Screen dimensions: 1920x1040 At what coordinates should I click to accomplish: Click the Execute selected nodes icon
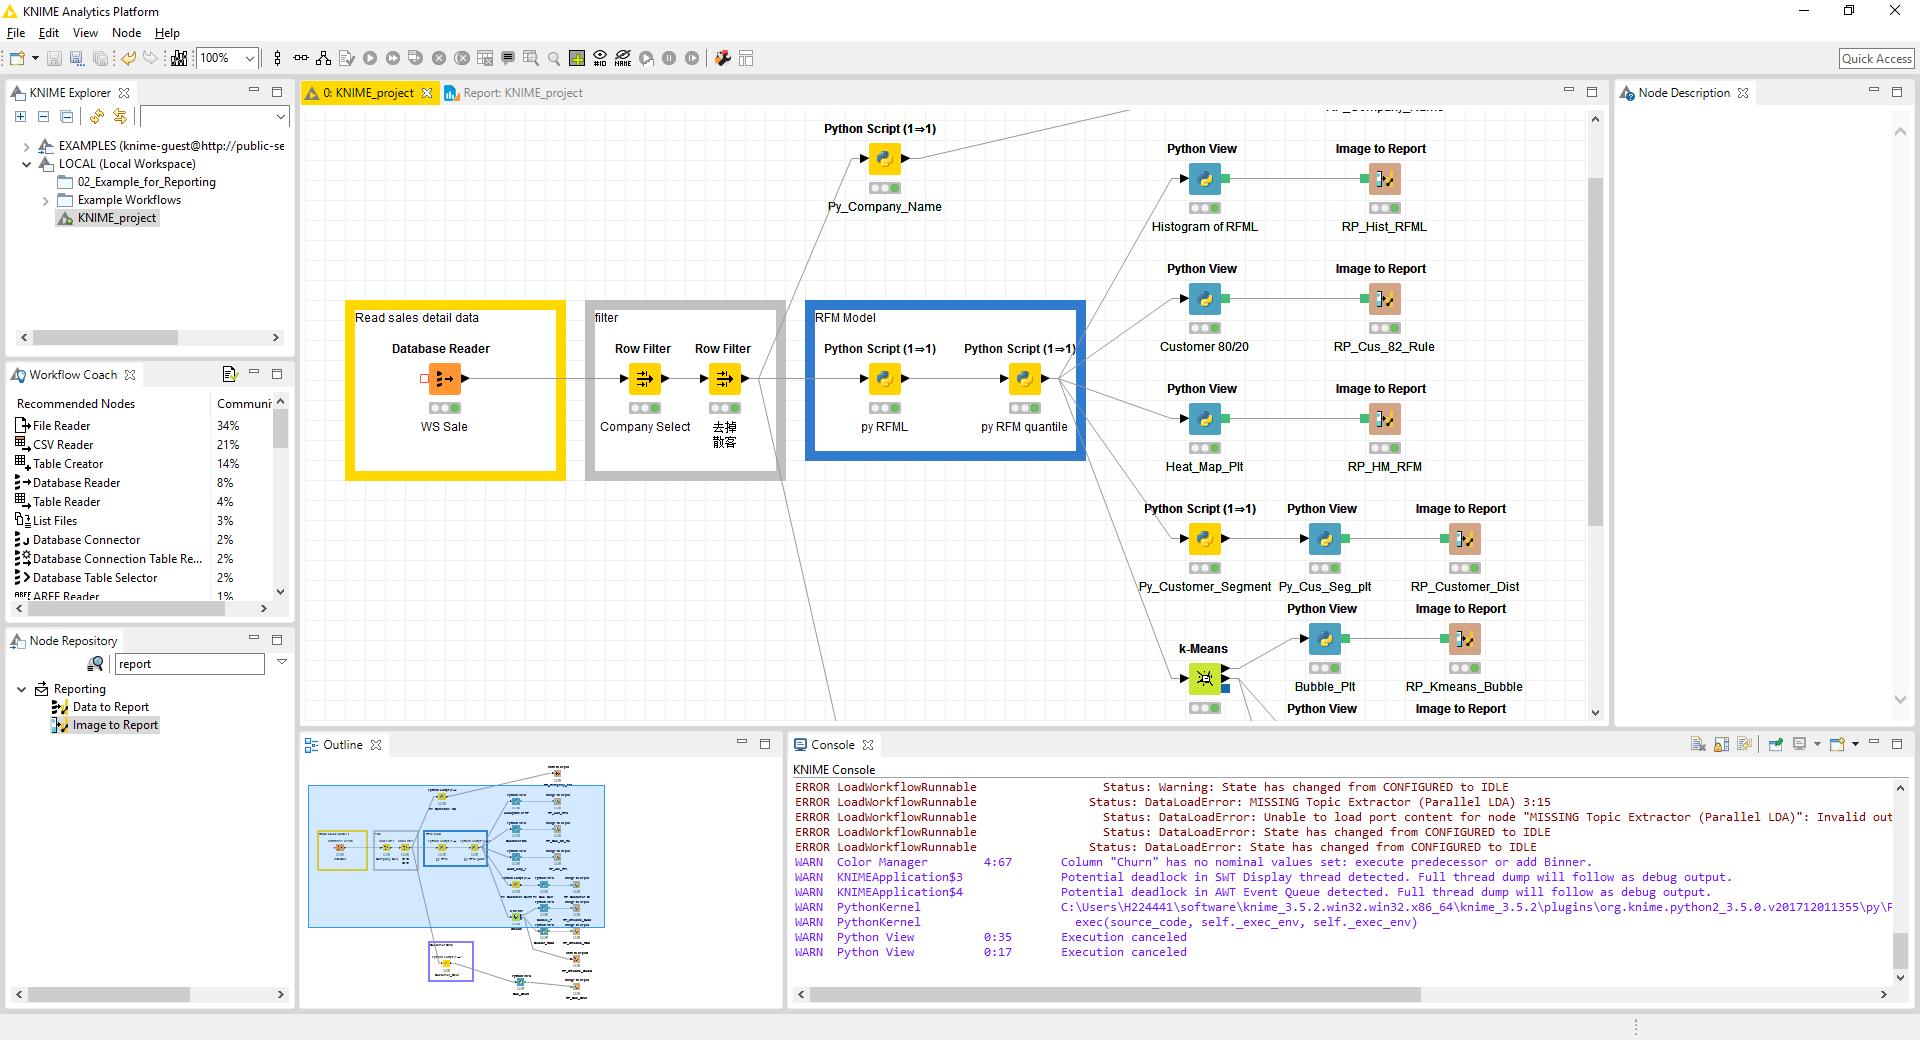pyautogui.click(x=370, y=58)
